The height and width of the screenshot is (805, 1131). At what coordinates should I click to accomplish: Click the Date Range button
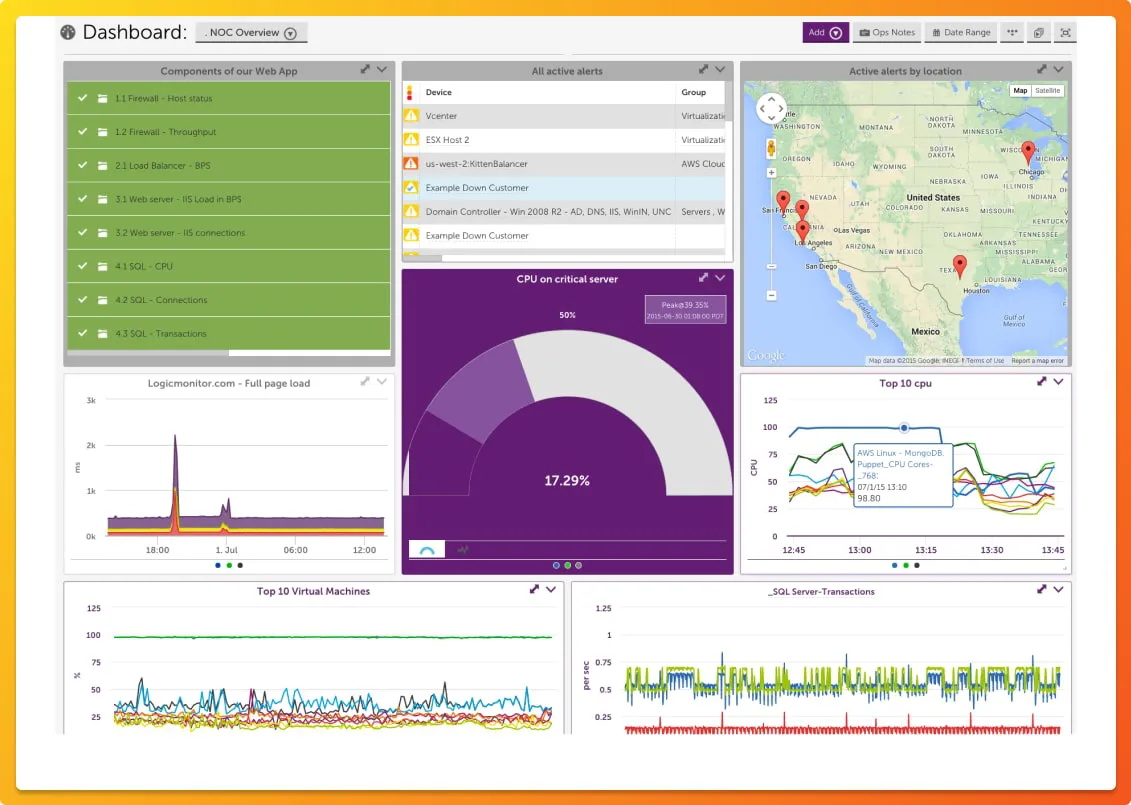tap(961, 32)
